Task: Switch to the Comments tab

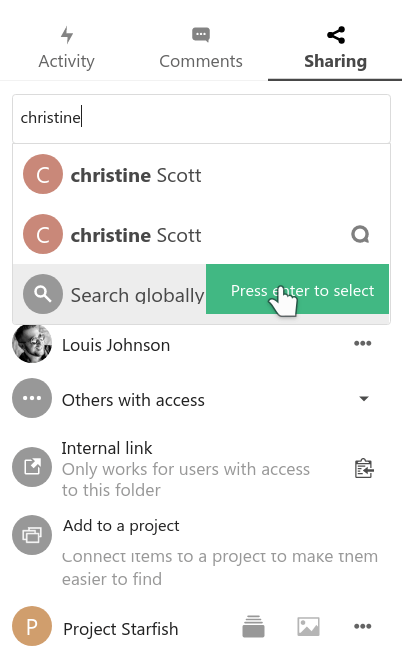Action: [x=201, y=48]
